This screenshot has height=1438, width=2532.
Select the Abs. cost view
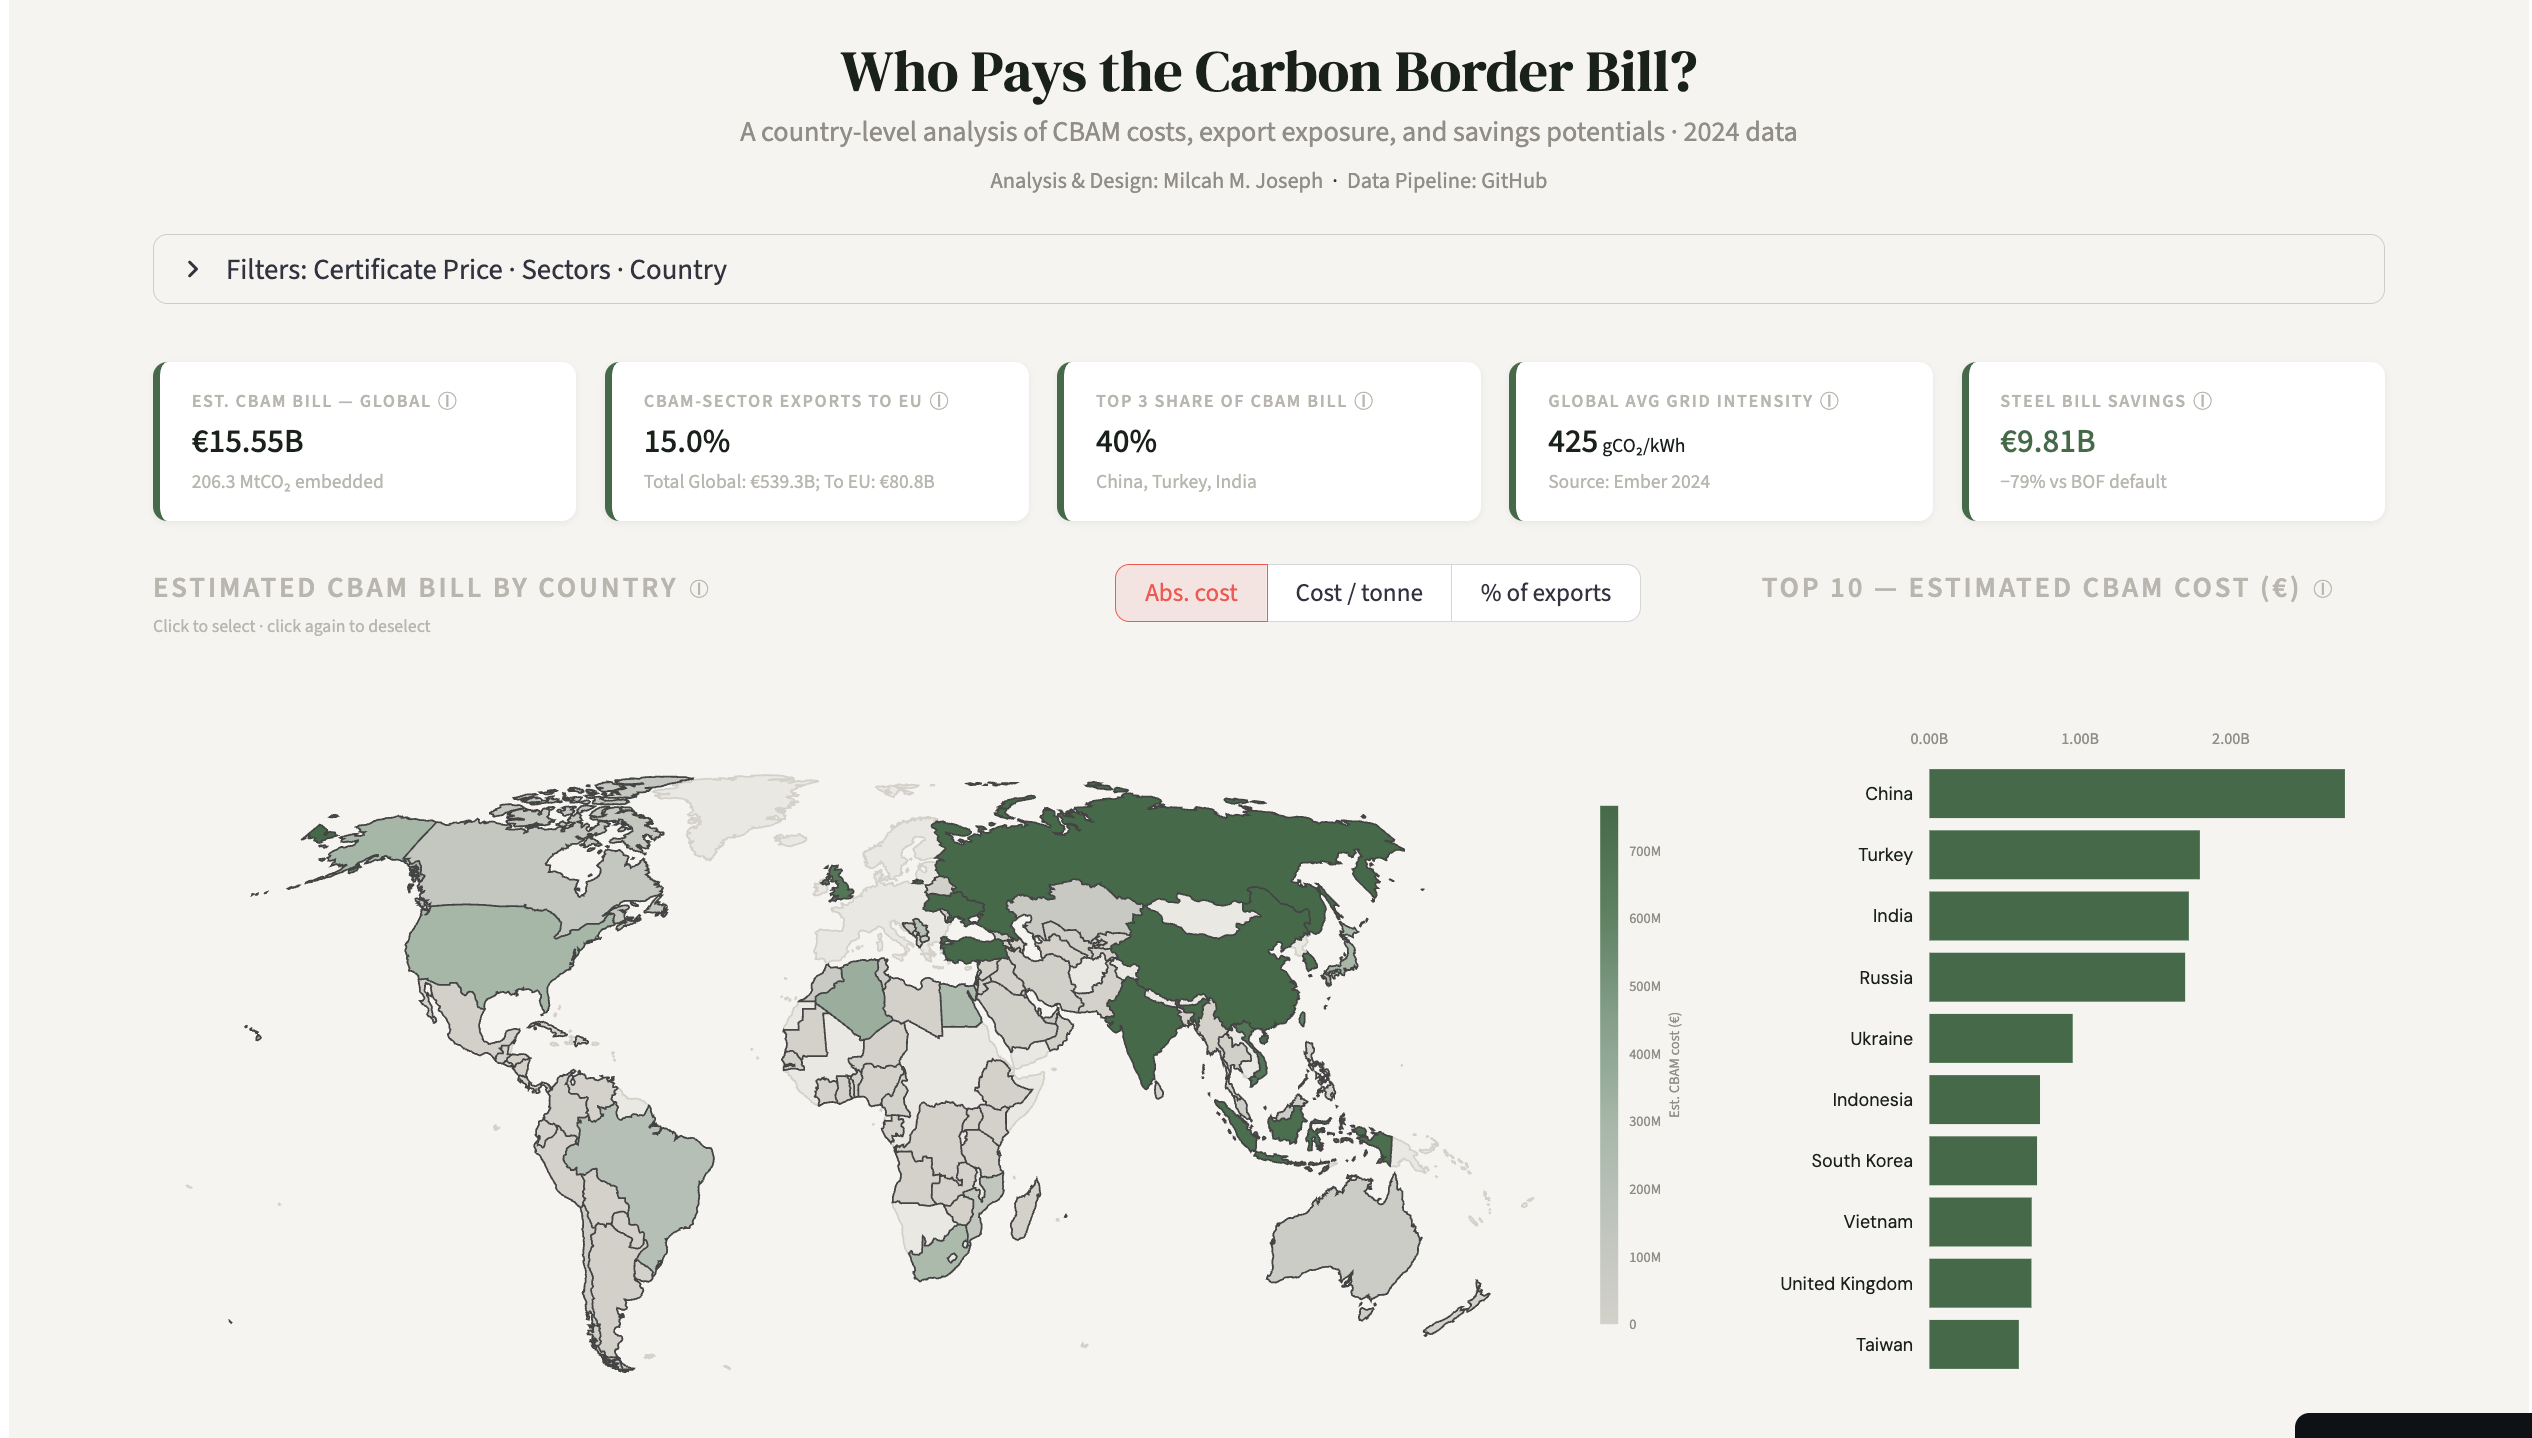coord(1191,593)
